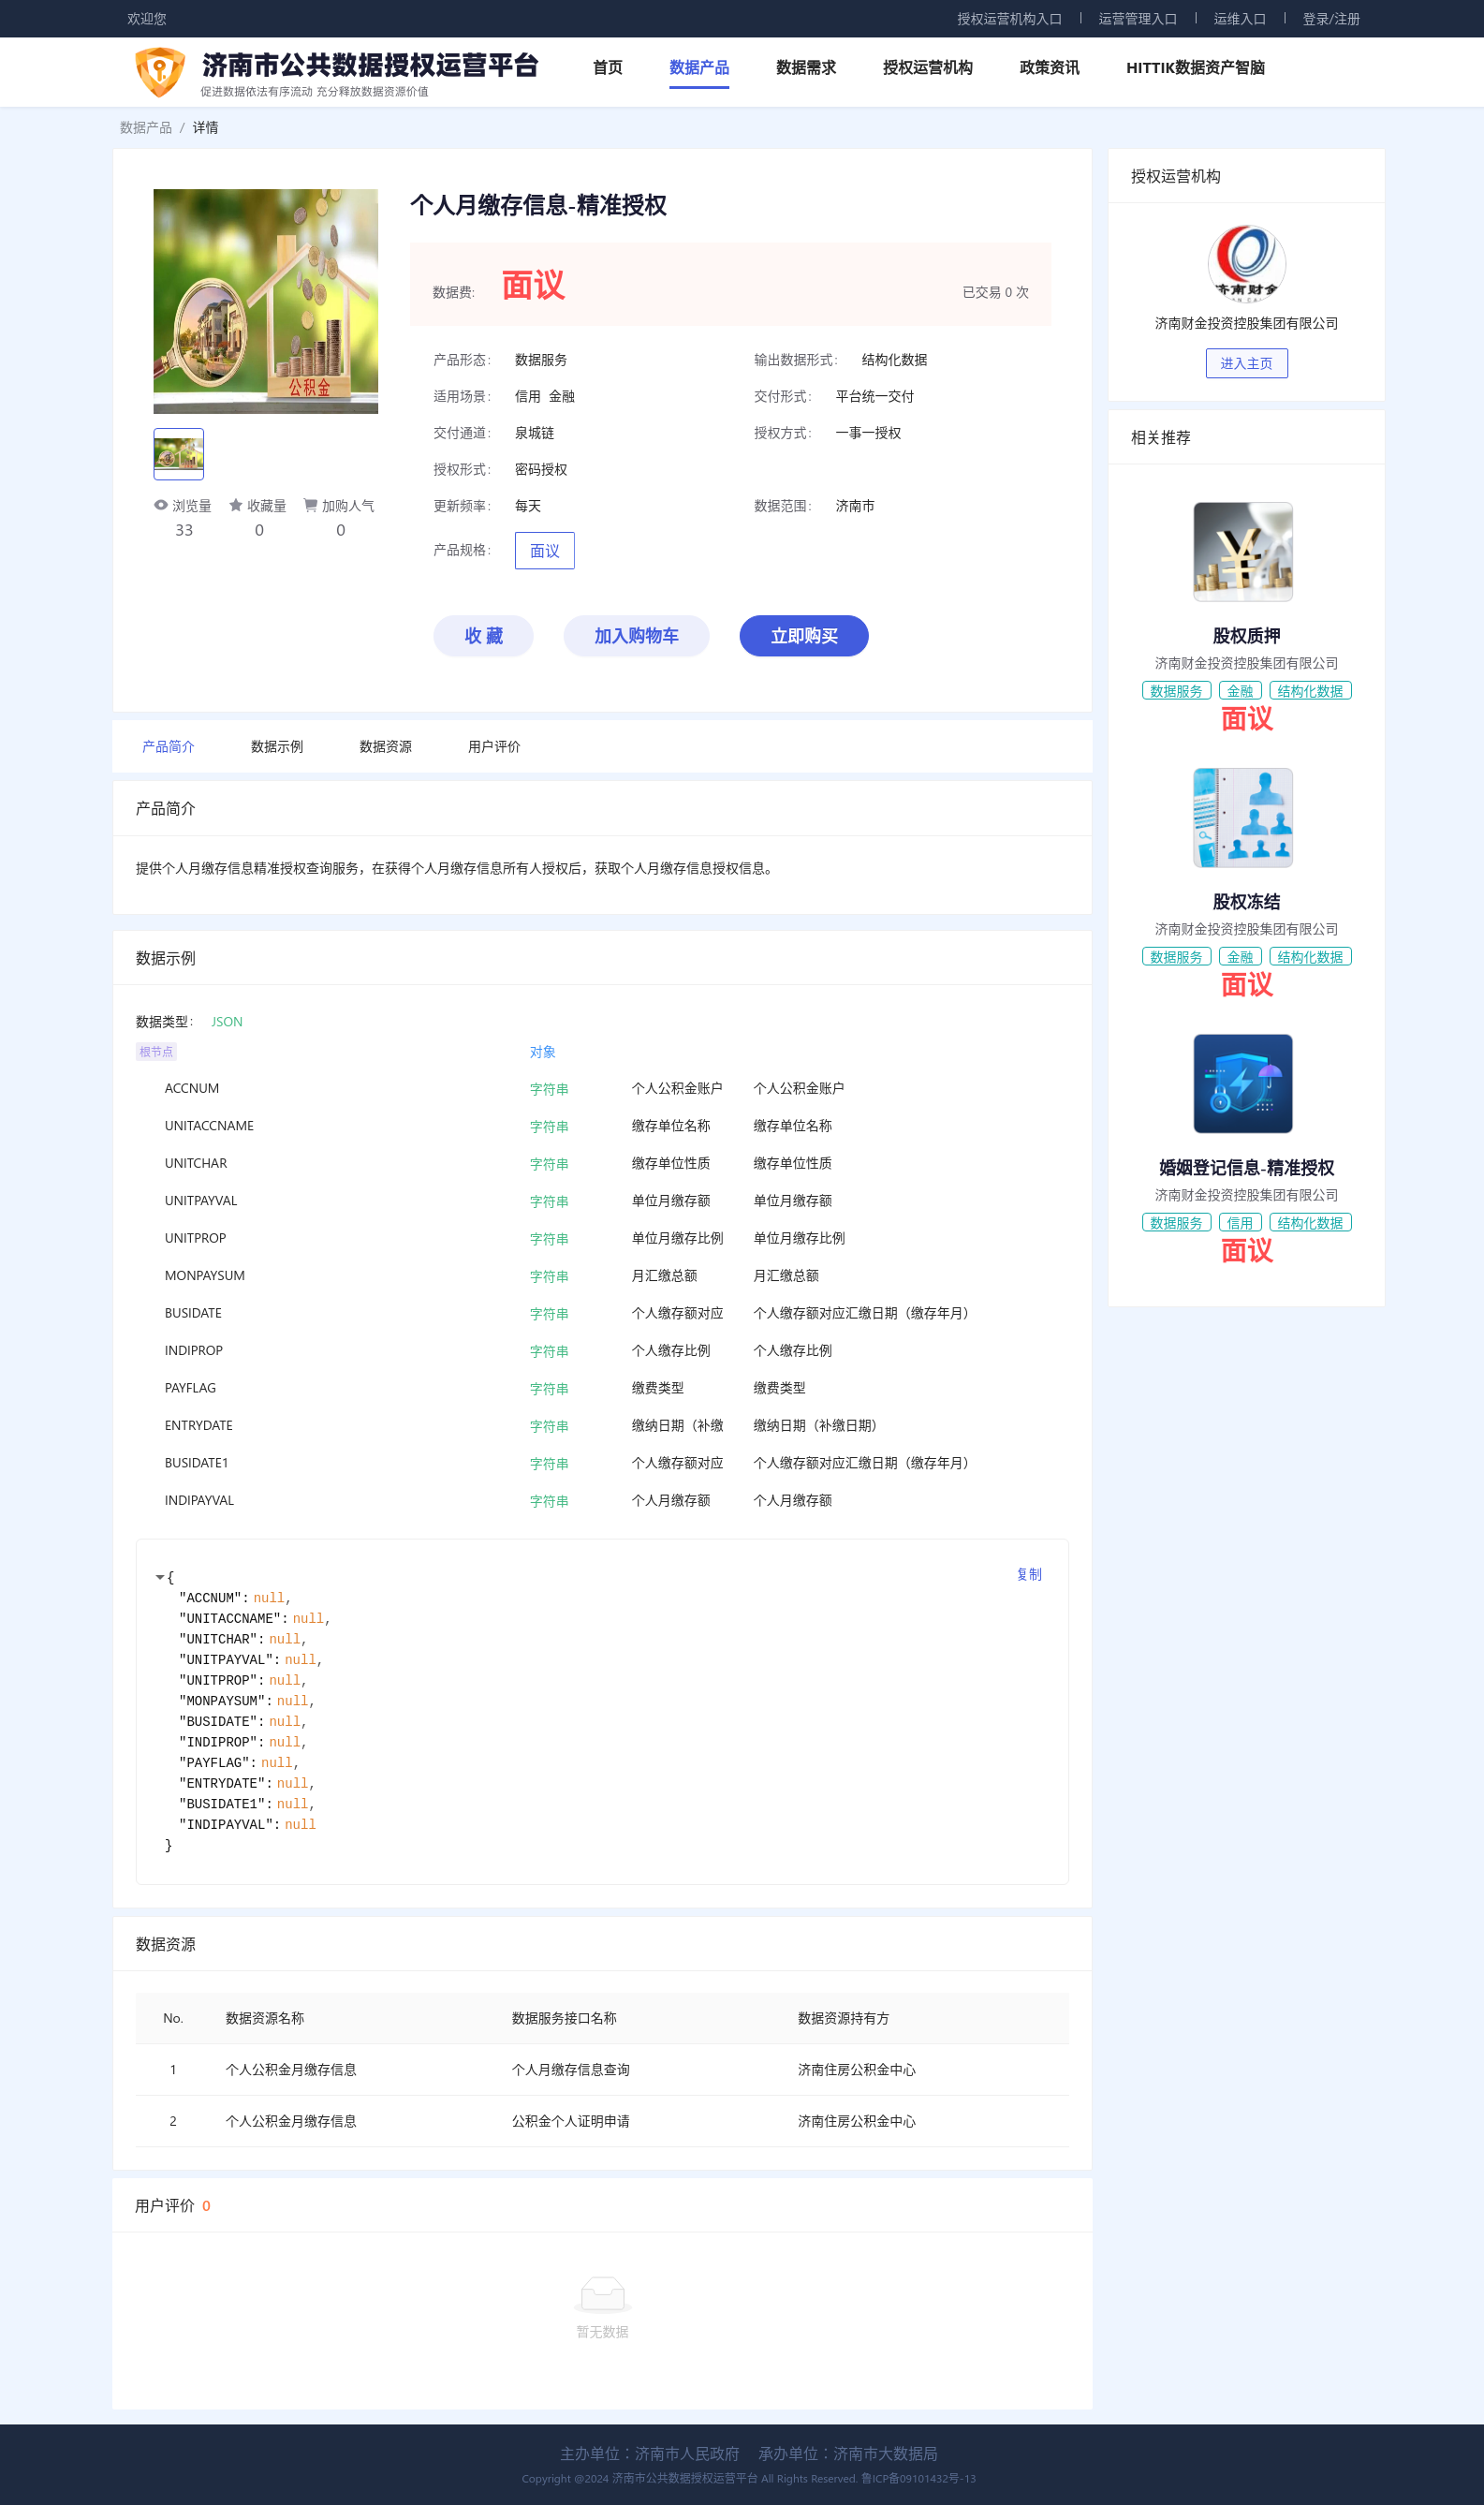Click the 信用 tag on 婚姻登记信息 card
This screenshot has width=1484, height=2505.
pyautogui.click(x=1240, y=1223)
